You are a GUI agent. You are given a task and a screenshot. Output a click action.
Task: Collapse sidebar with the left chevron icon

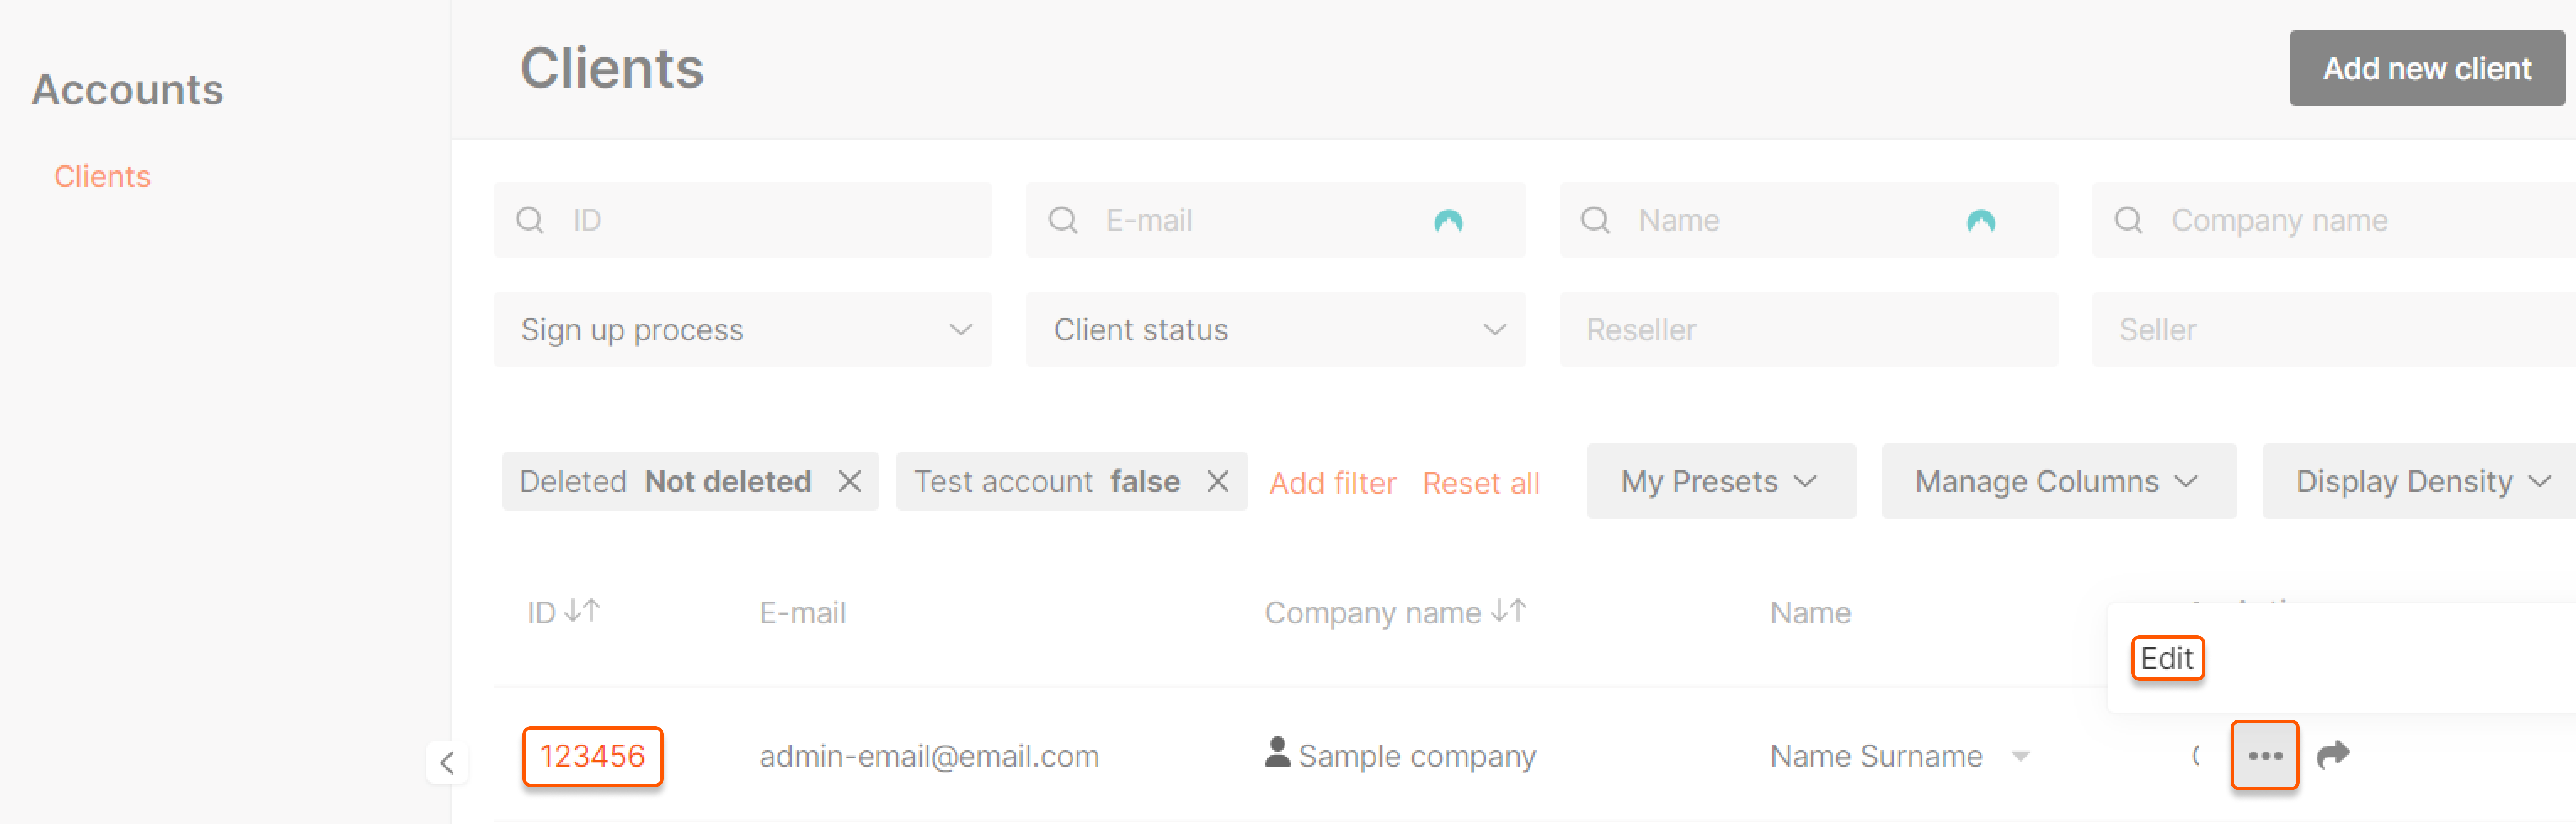(x=447, y=763)
